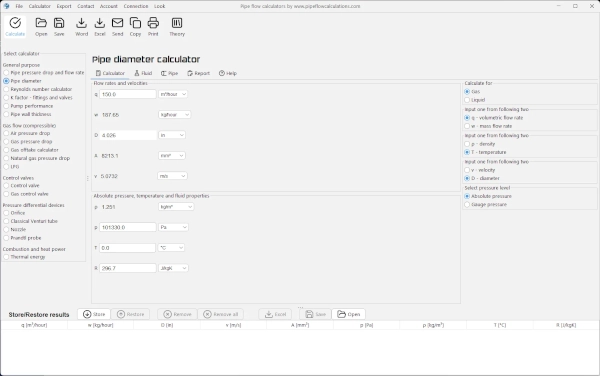Image resolution: width=600 pixels, height=376 pixels.
Task: Open the Calculator menu
Action: click(x=39, y=6)
